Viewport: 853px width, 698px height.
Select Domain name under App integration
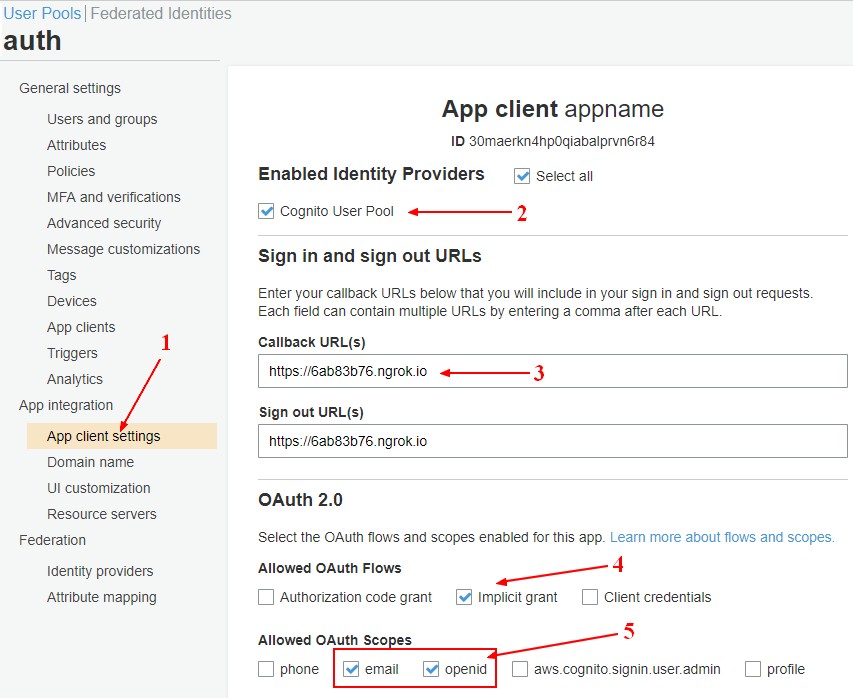pos(92,462)
